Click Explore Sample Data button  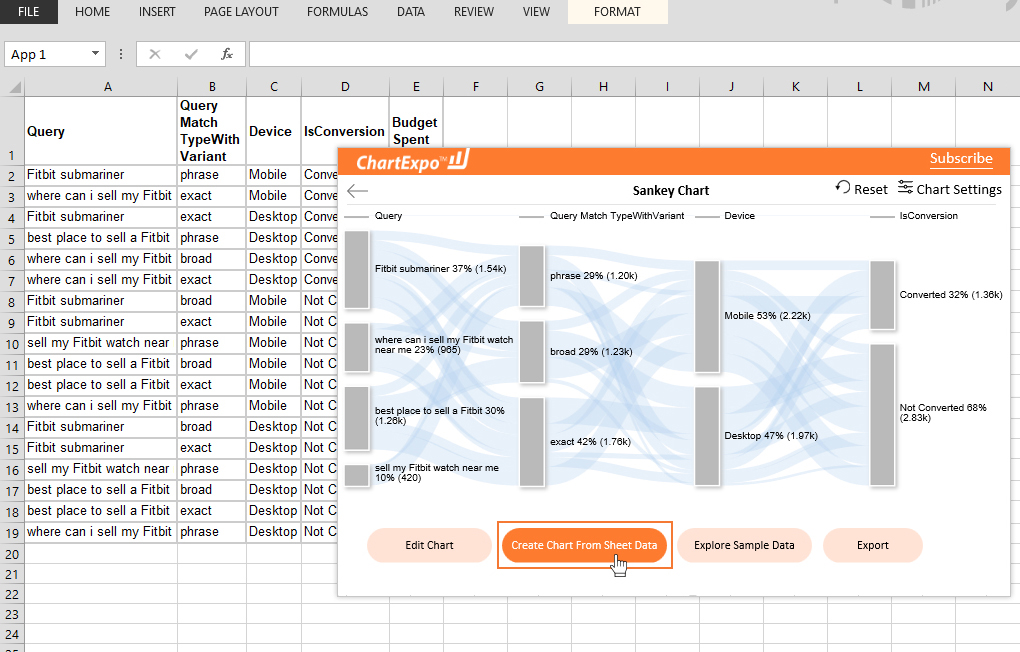point(744,545)
